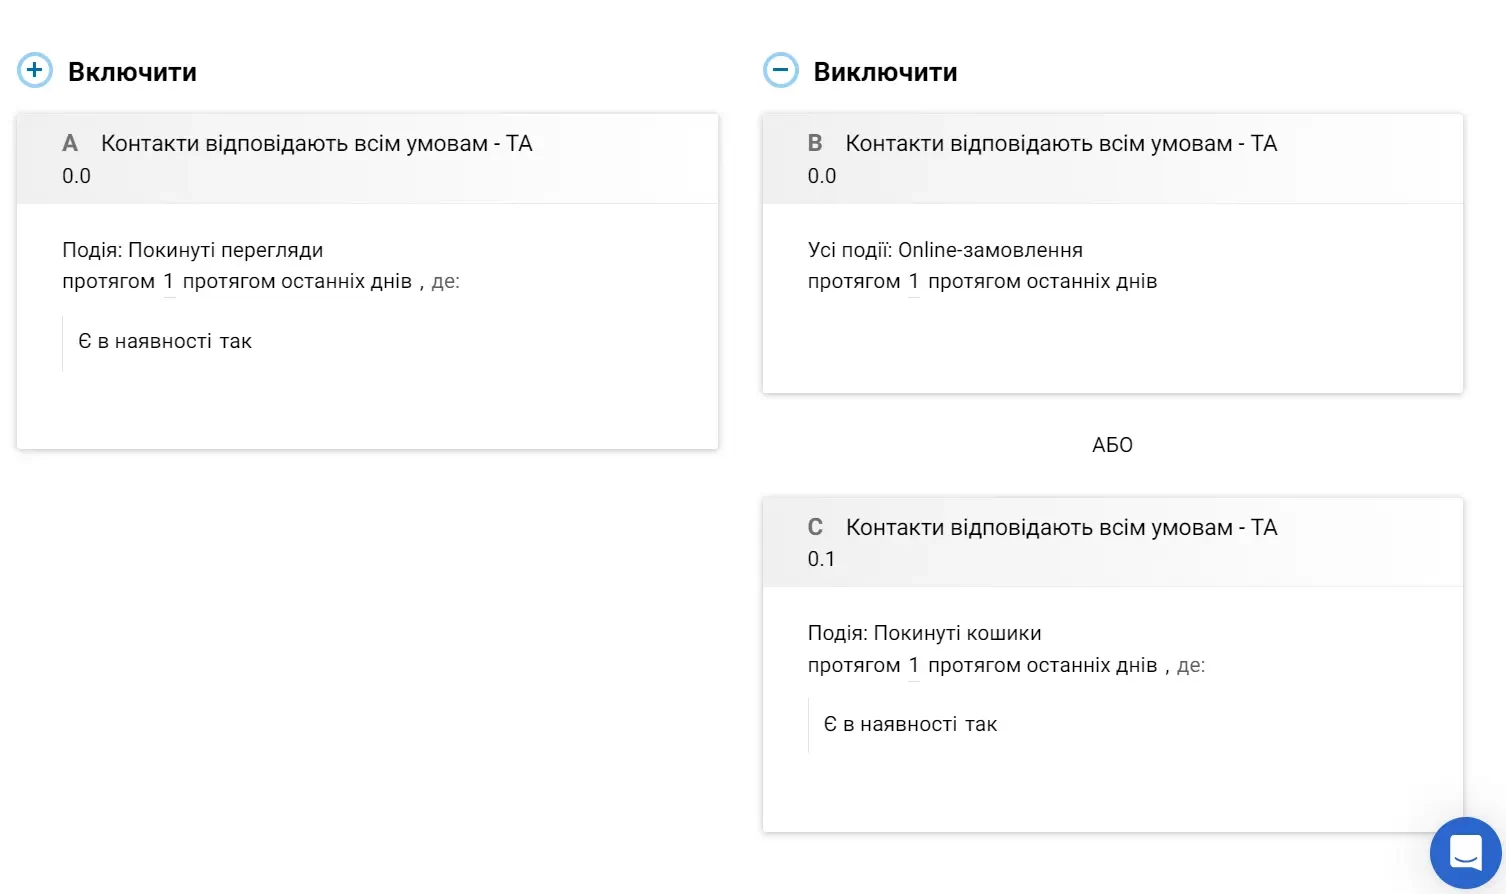Viewport: 1506px width, 894px height.
Task: Click the 0.1 value in group C
Action: click(821, 559)
